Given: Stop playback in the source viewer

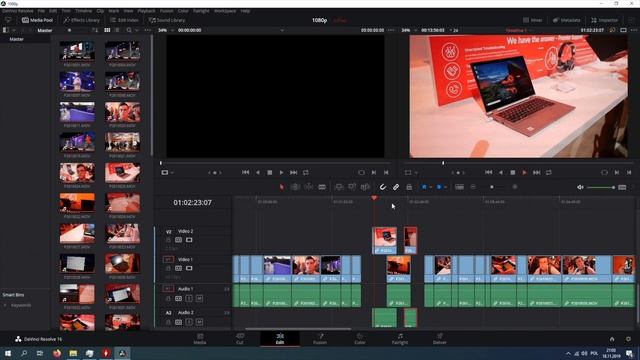Looking at the screenshot, I should pyautogui.click(x=269, y=173).
